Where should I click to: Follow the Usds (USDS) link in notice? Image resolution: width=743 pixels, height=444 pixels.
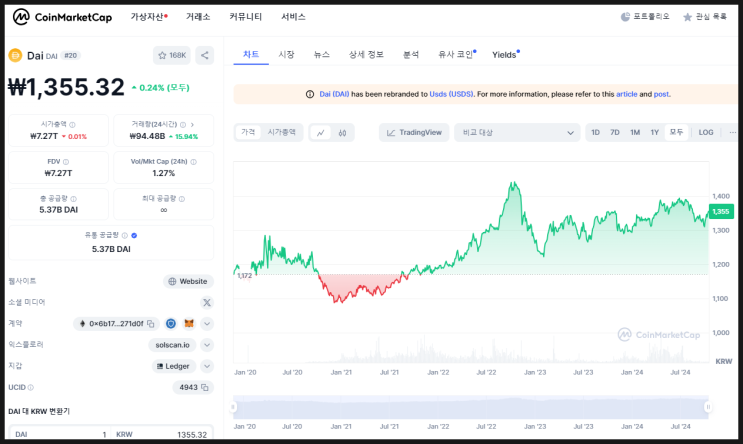coord(451,94)
